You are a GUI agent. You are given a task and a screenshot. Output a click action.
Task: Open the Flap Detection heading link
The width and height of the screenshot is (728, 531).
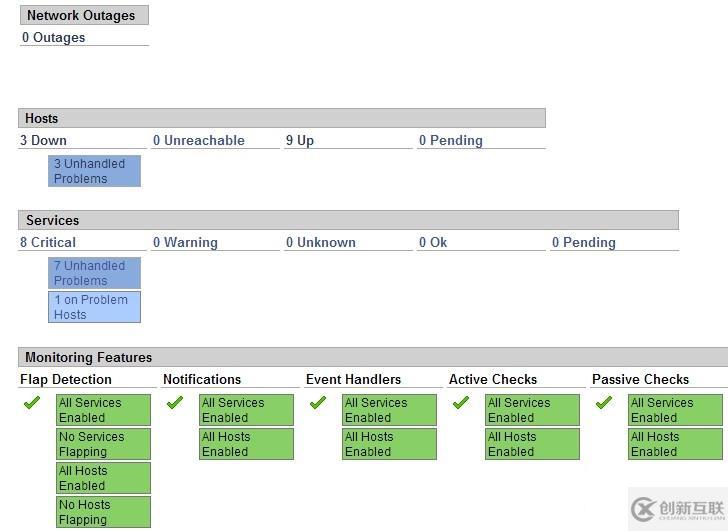(66, 379)
